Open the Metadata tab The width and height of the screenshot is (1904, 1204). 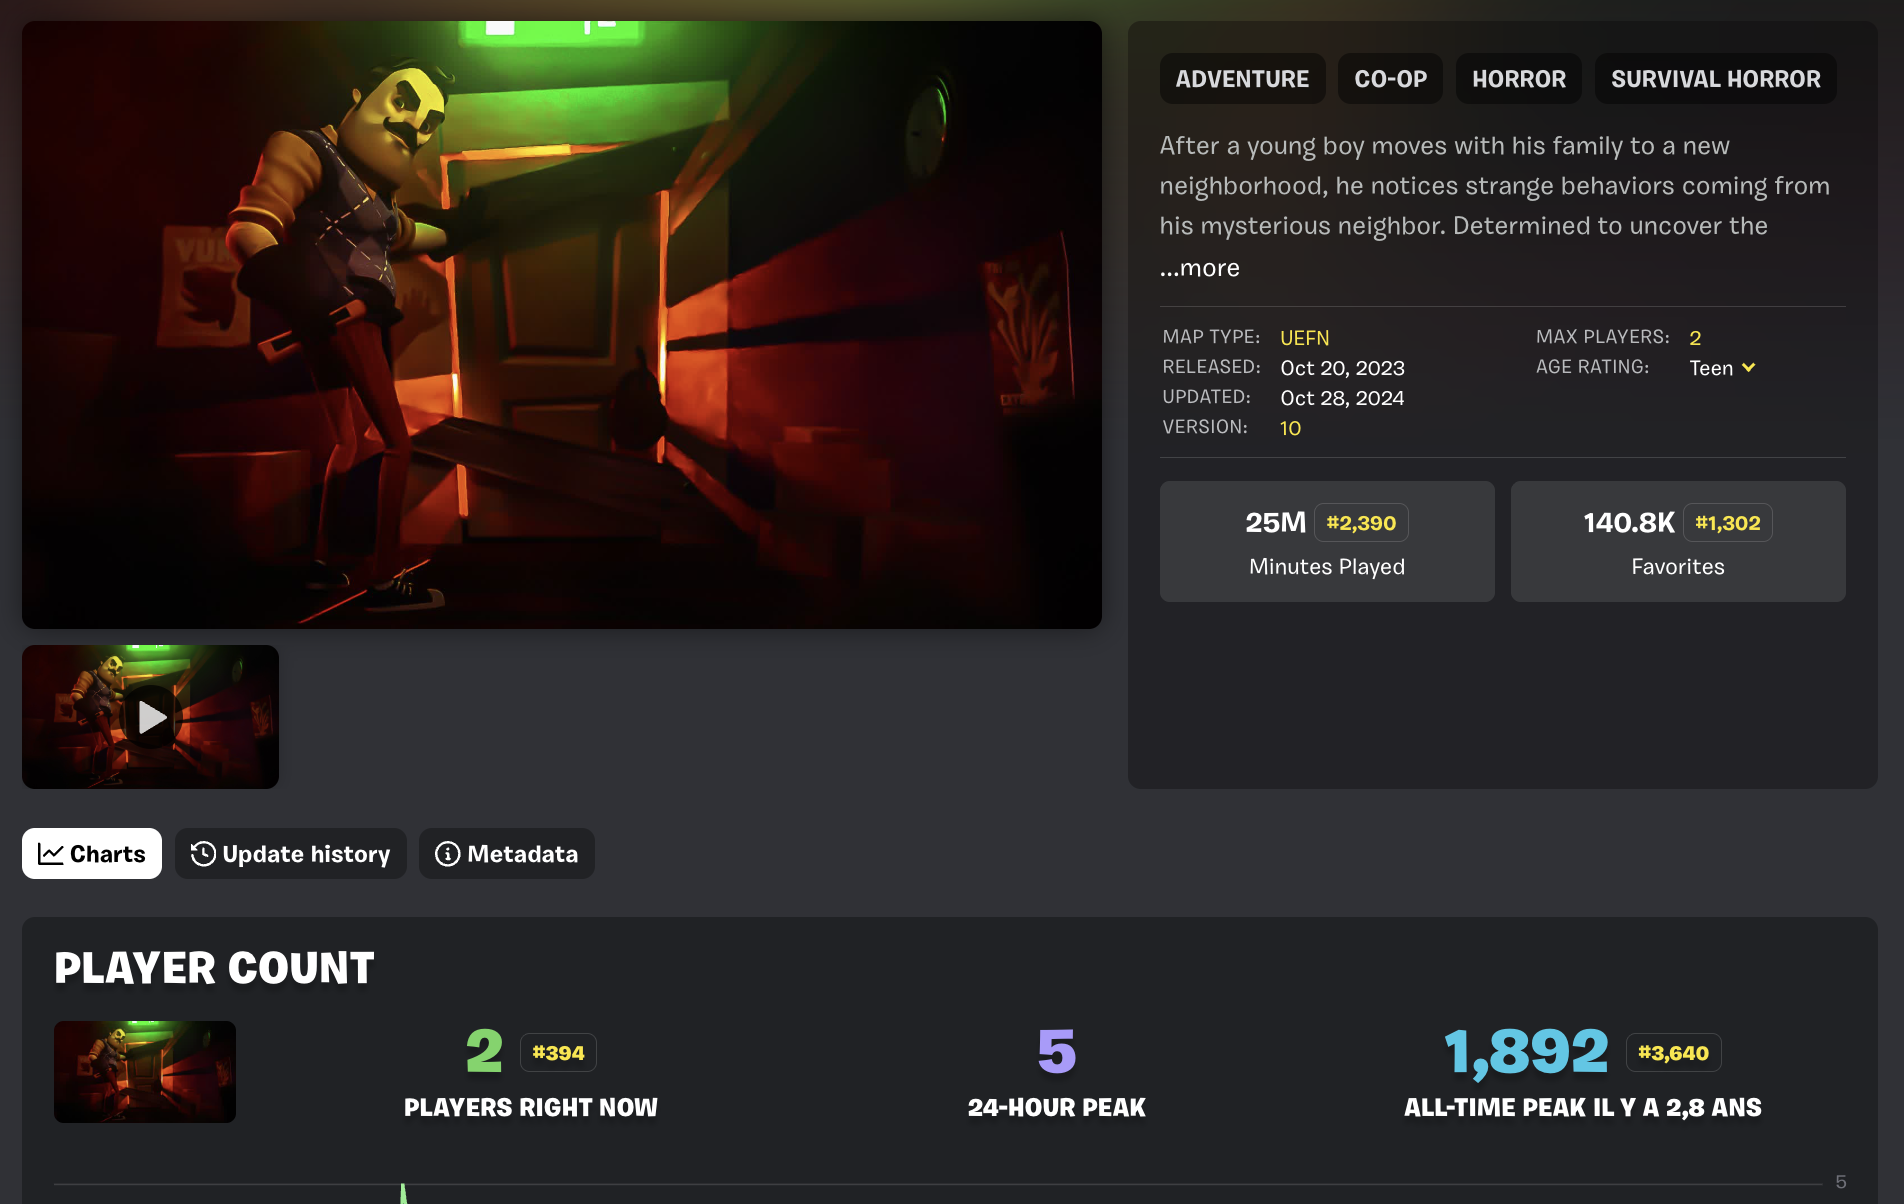click(507, 854)
